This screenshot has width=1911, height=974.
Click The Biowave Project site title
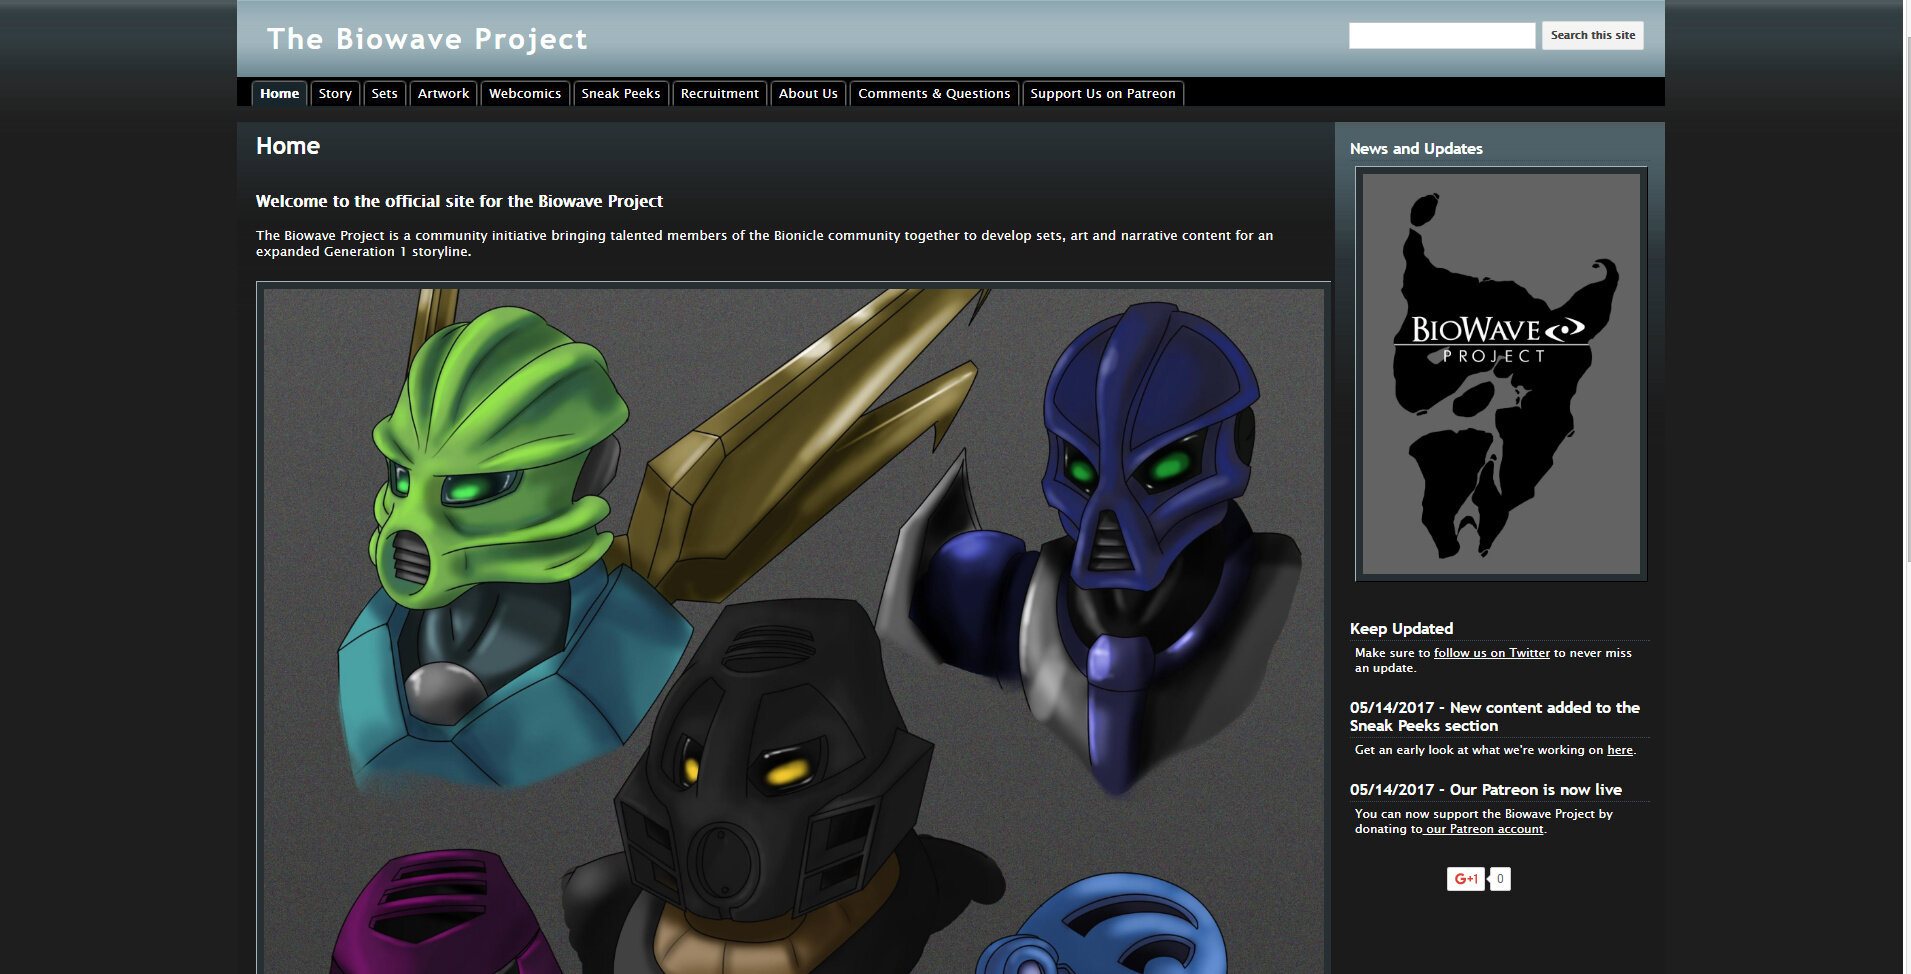click(427, 39)
